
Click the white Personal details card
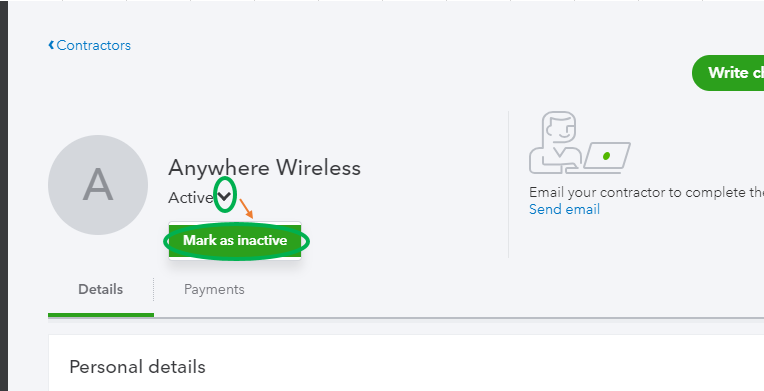[406, 363]
